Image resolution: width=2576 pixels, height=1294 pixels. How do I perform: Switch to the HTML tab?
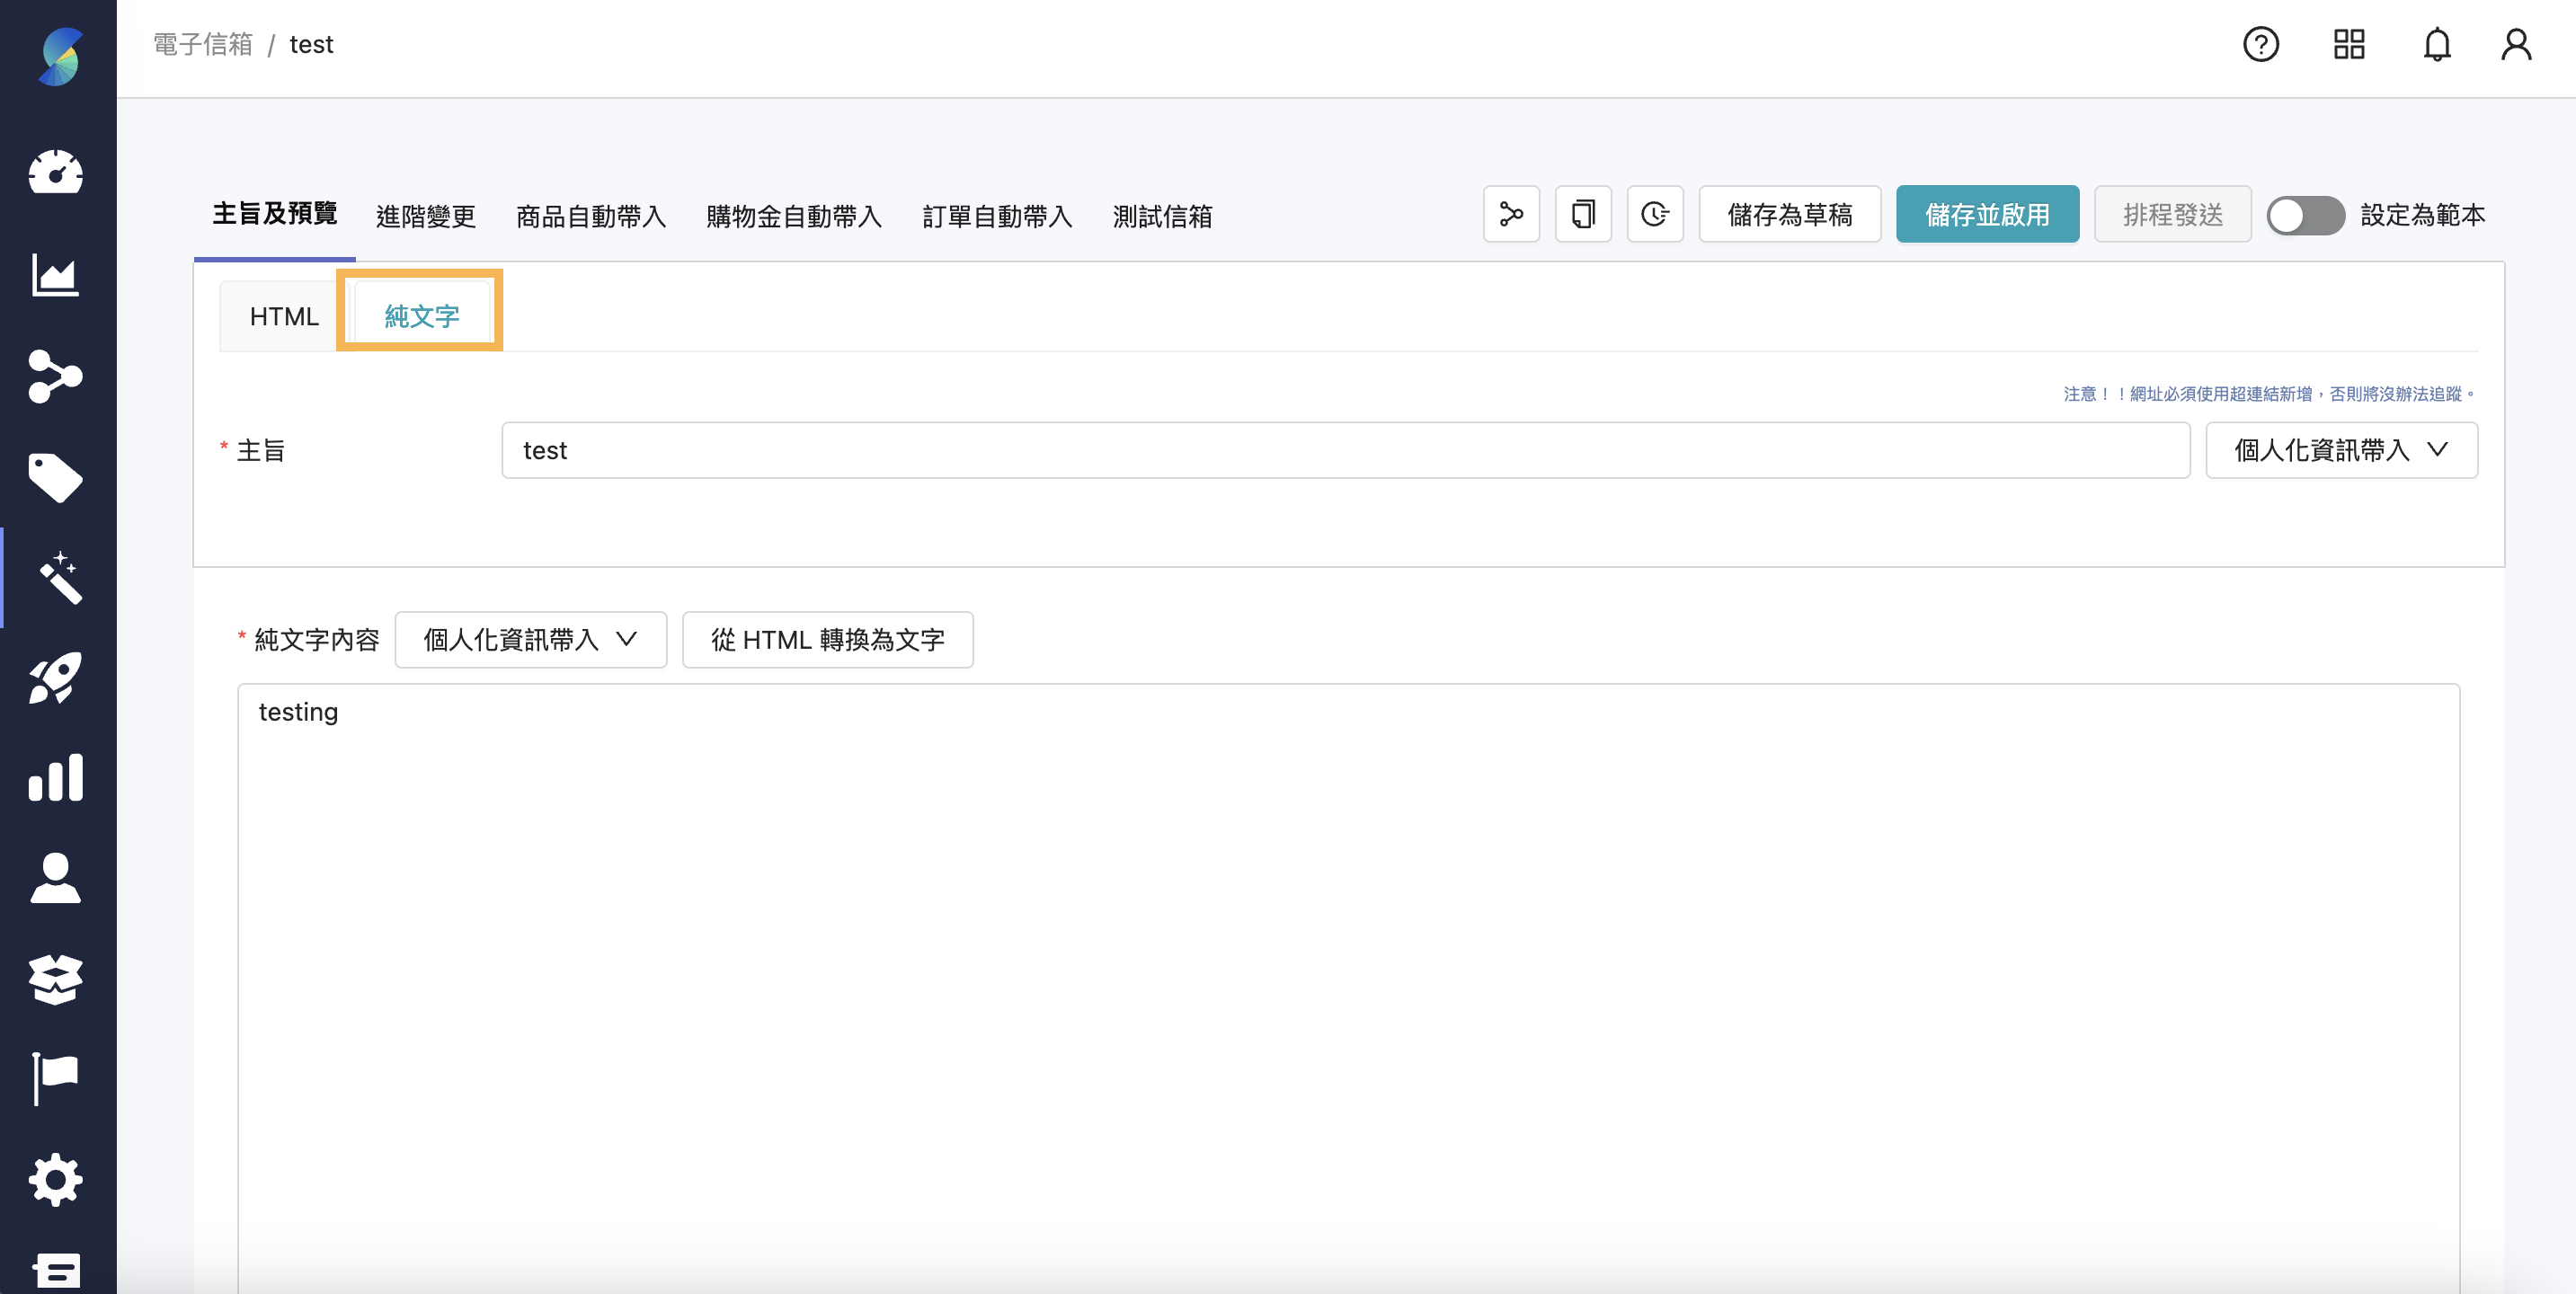[x=284, y=316]
